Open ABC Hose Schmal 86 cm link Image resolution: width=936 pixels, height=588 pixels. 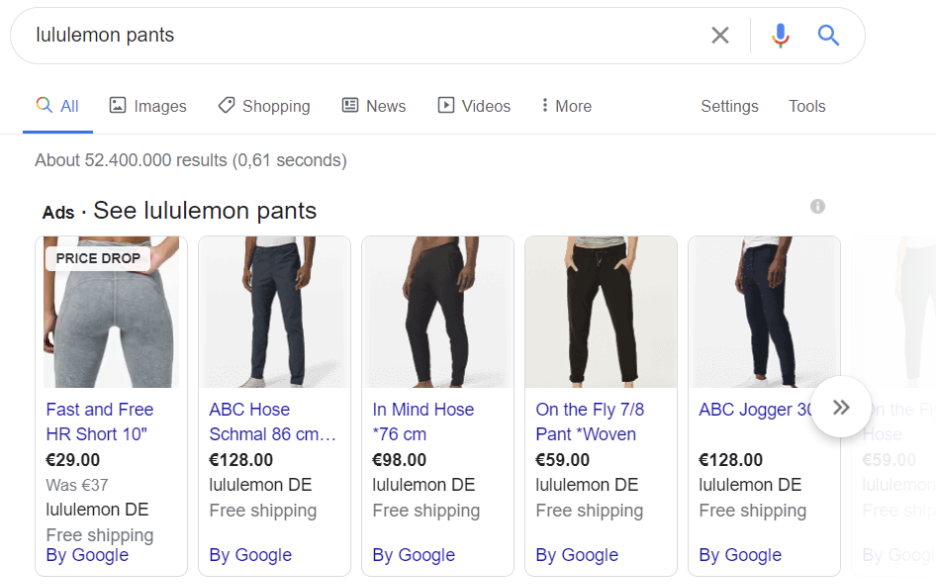[x=273, y=421]
